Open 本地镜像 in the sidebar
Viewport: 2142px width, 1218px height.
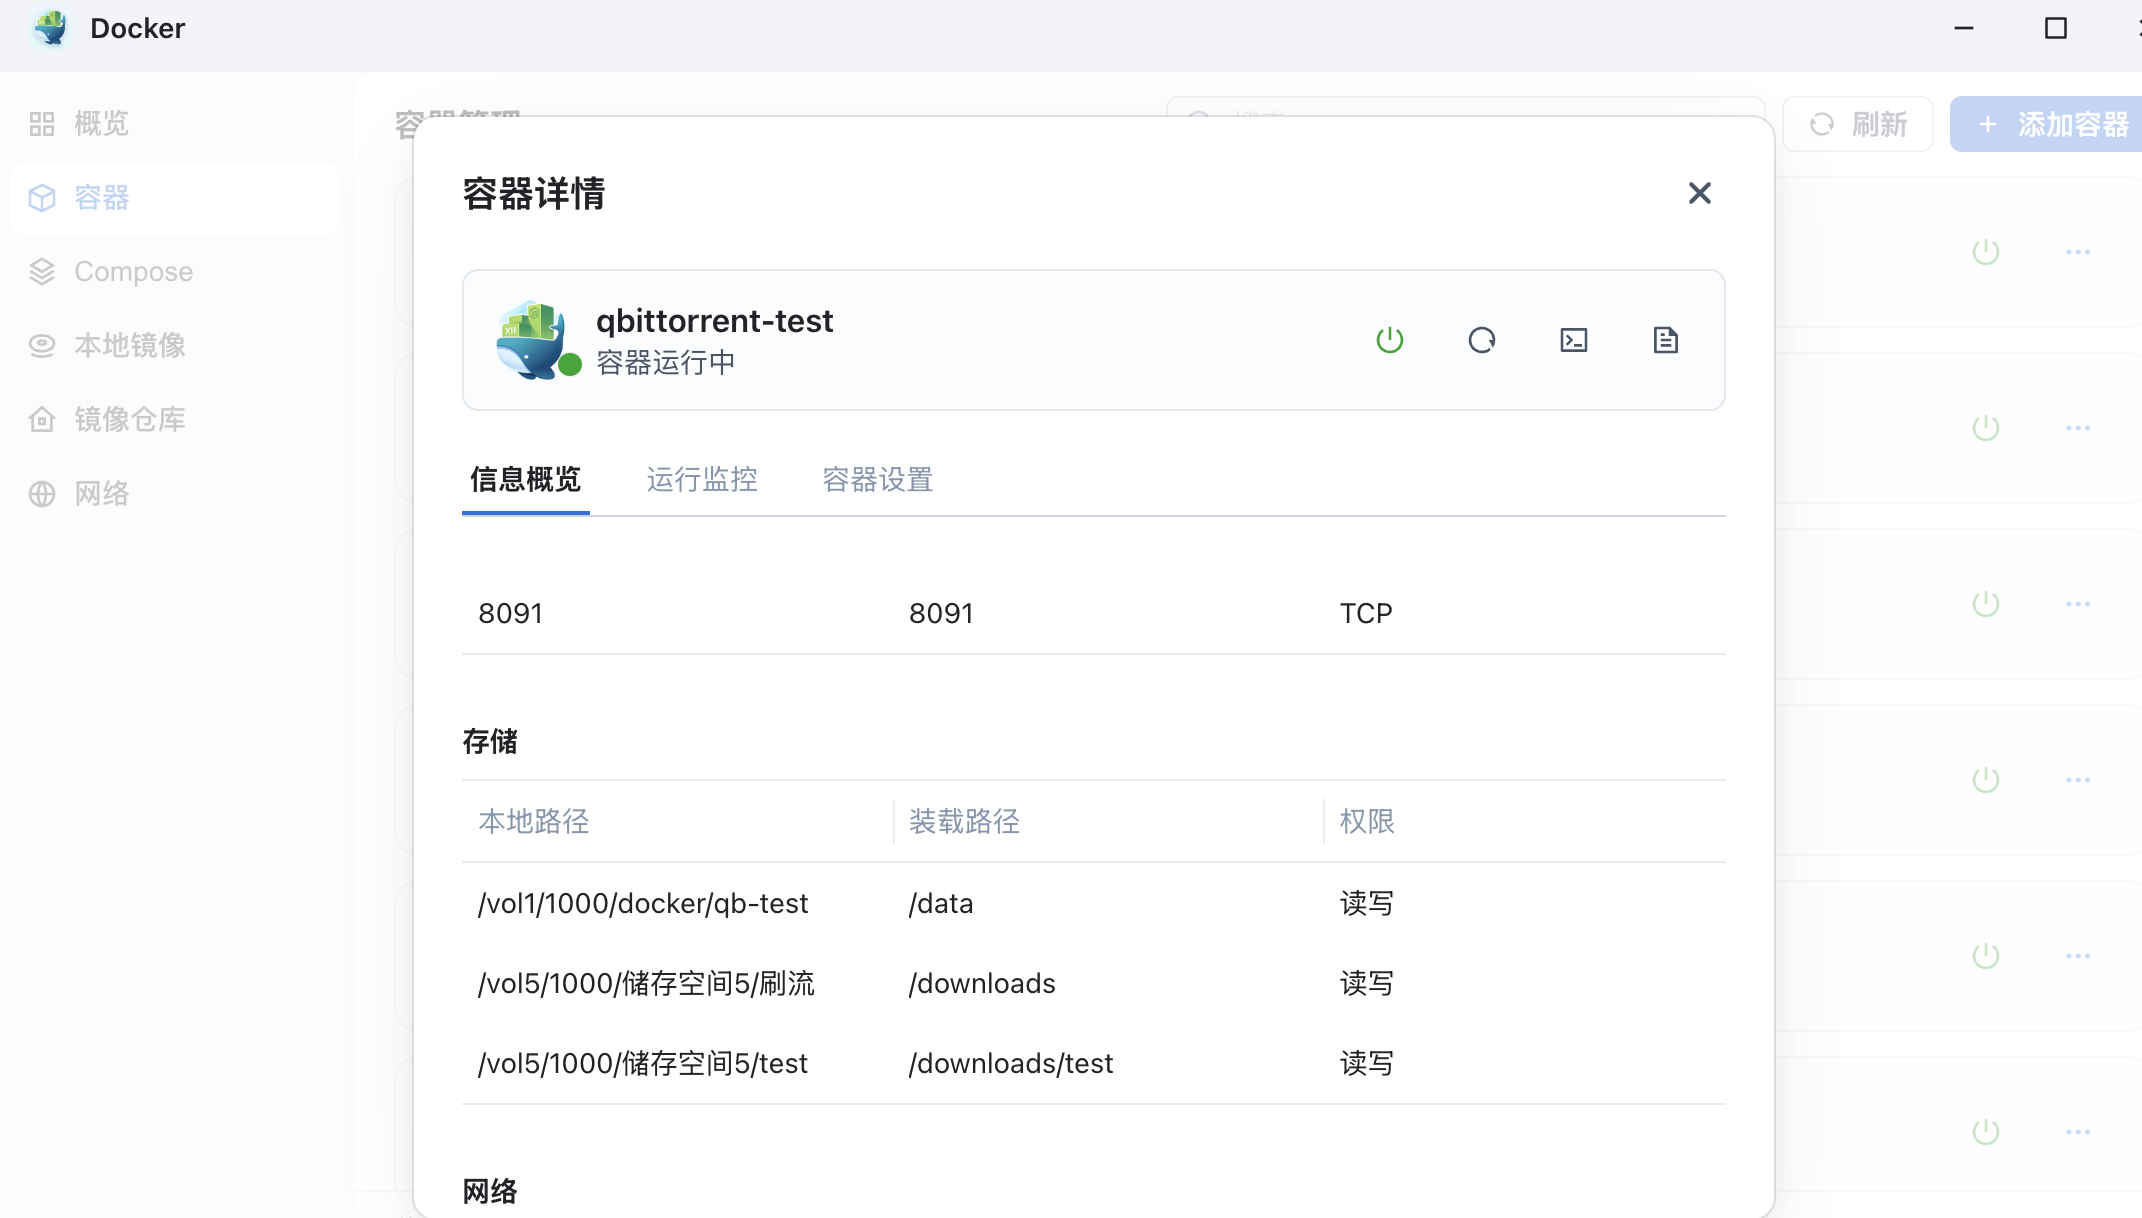point(174,346)
